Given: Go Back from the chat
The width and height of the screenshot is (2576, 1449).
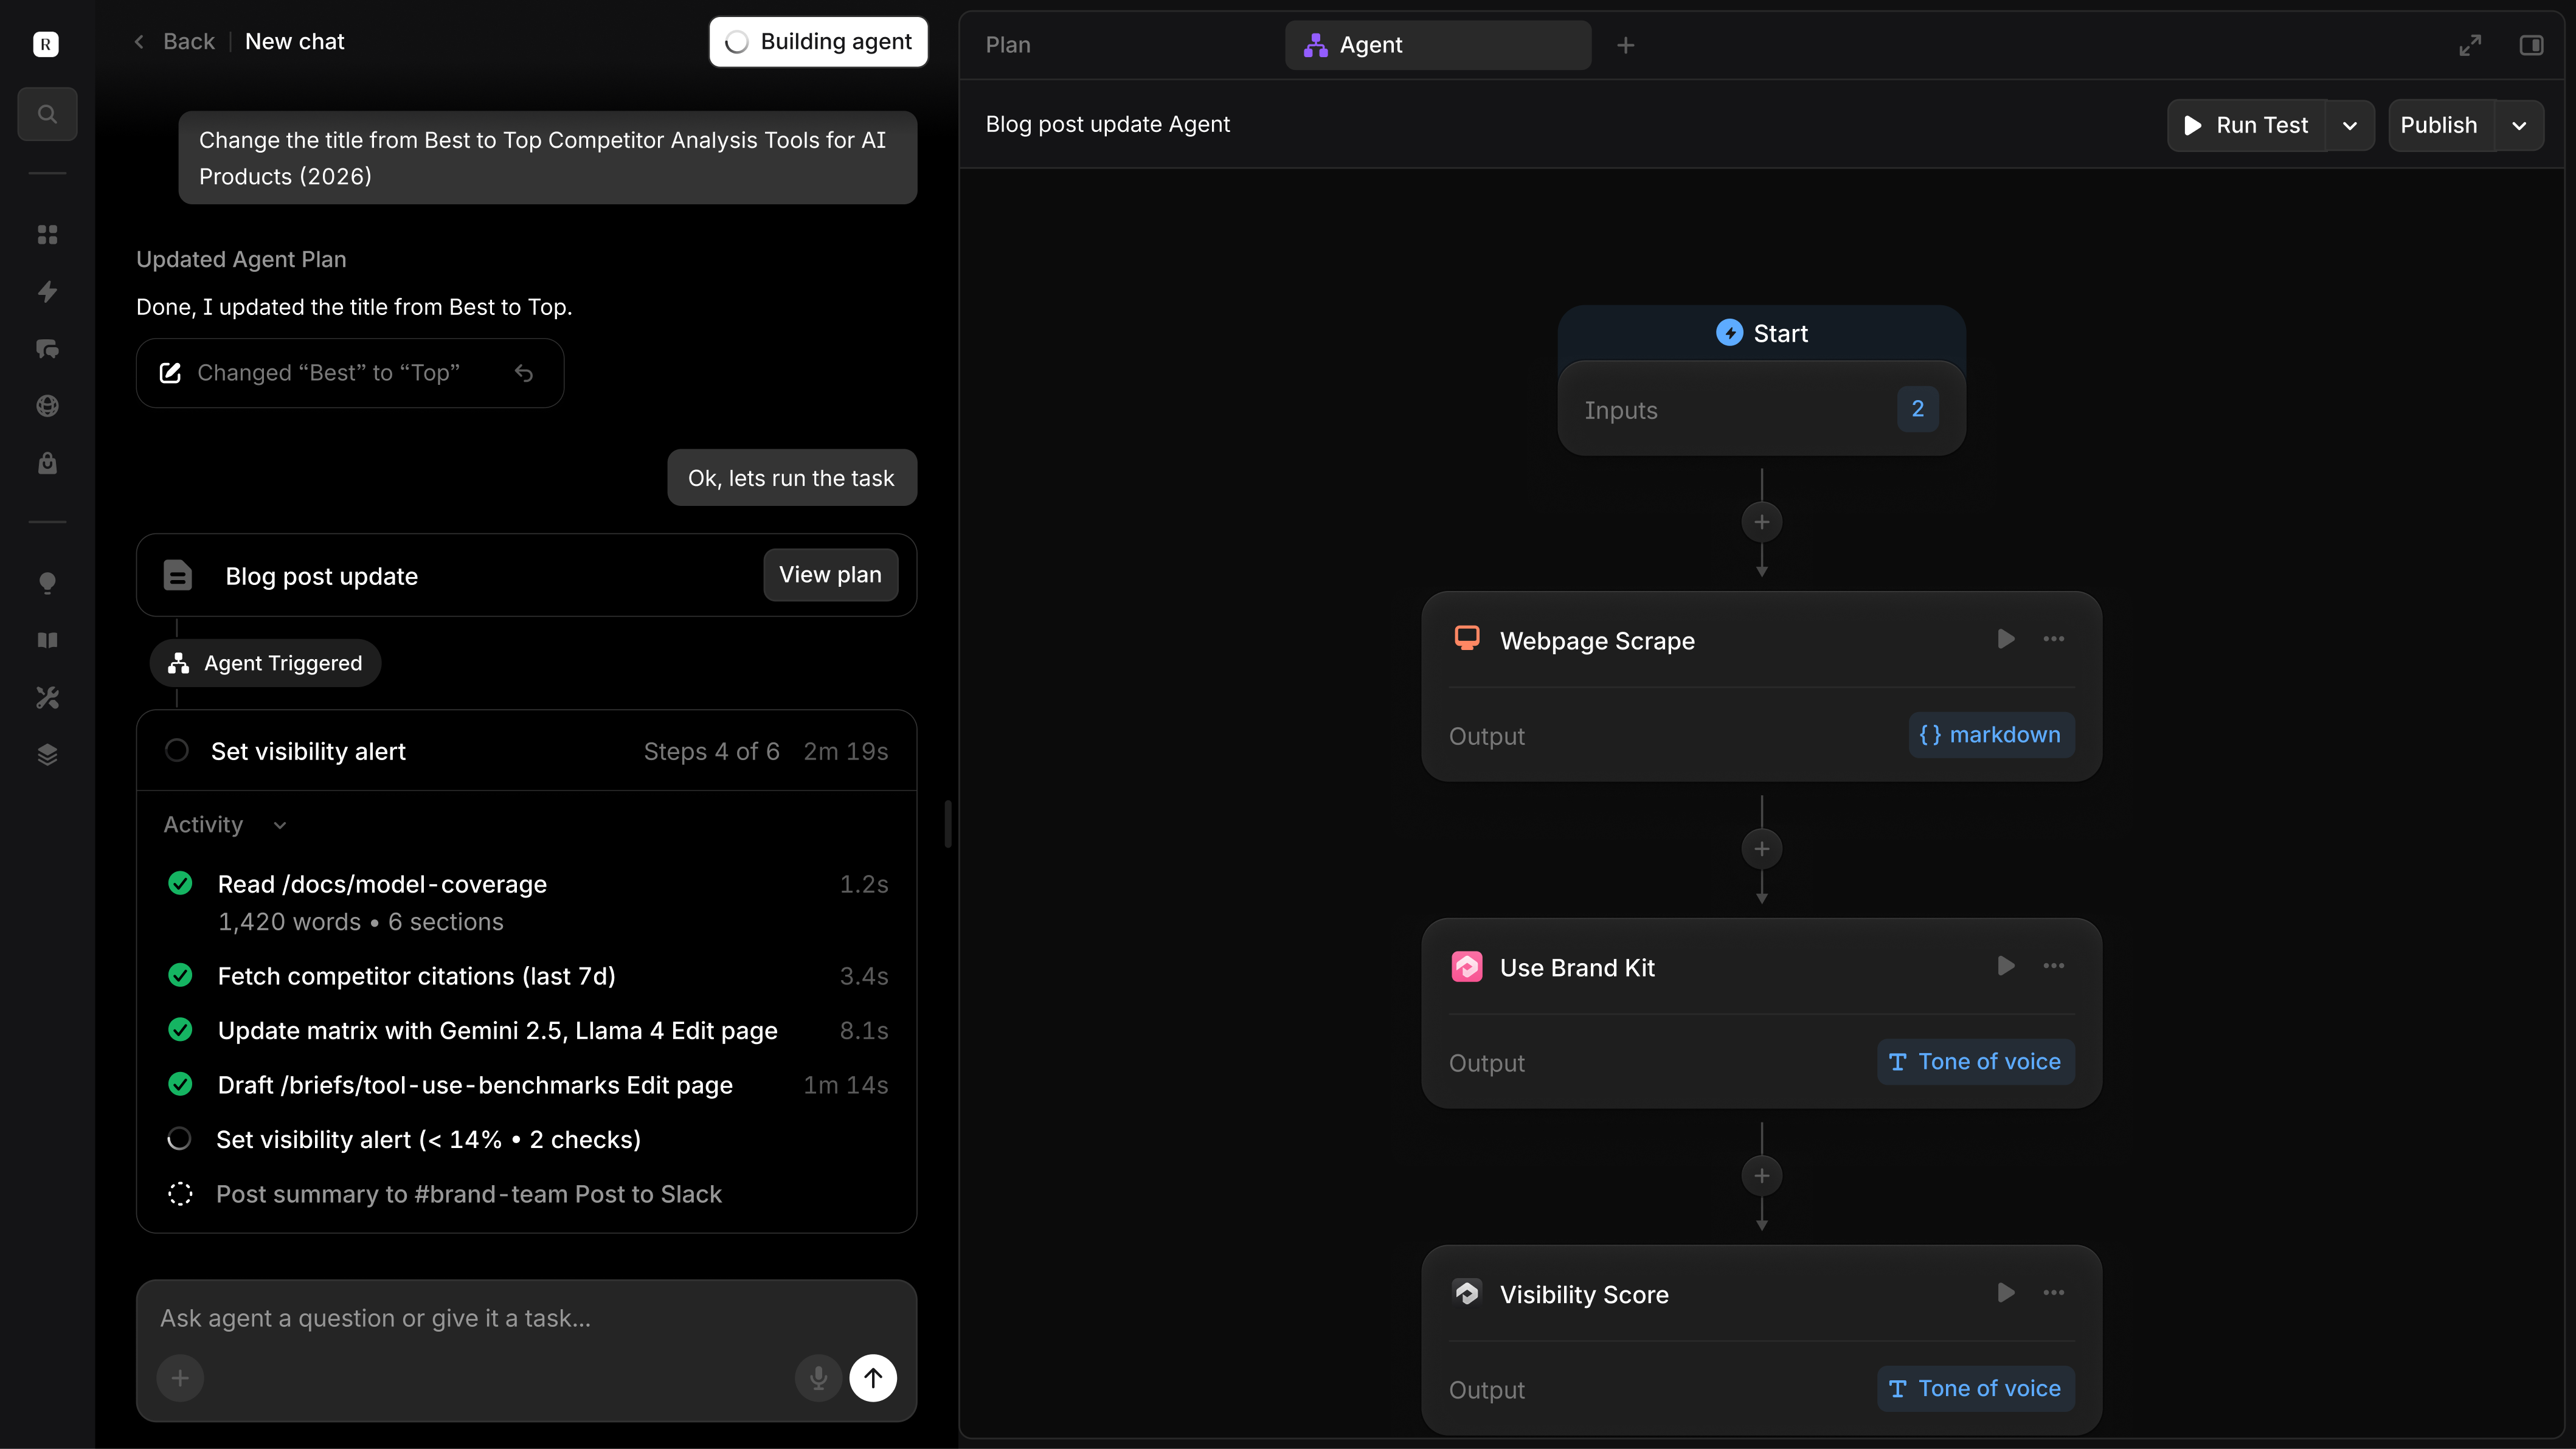Looking at the screenshot, I should [175, 42].
